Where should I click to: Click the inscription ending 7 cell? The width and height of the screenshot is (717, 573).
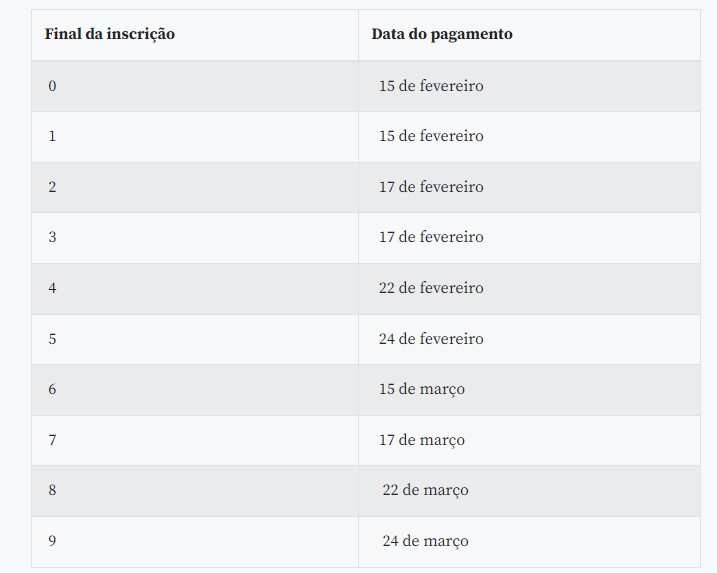[53, 440]
